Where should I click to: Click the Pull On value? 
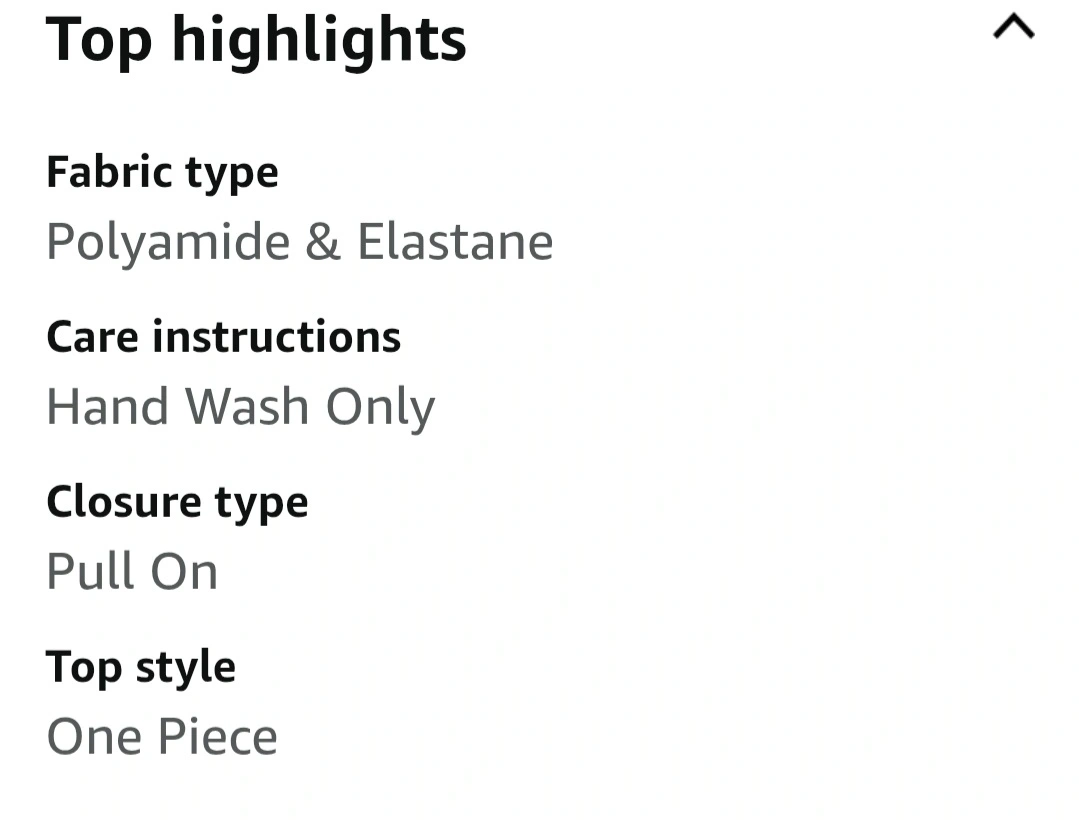pos(132,572)
